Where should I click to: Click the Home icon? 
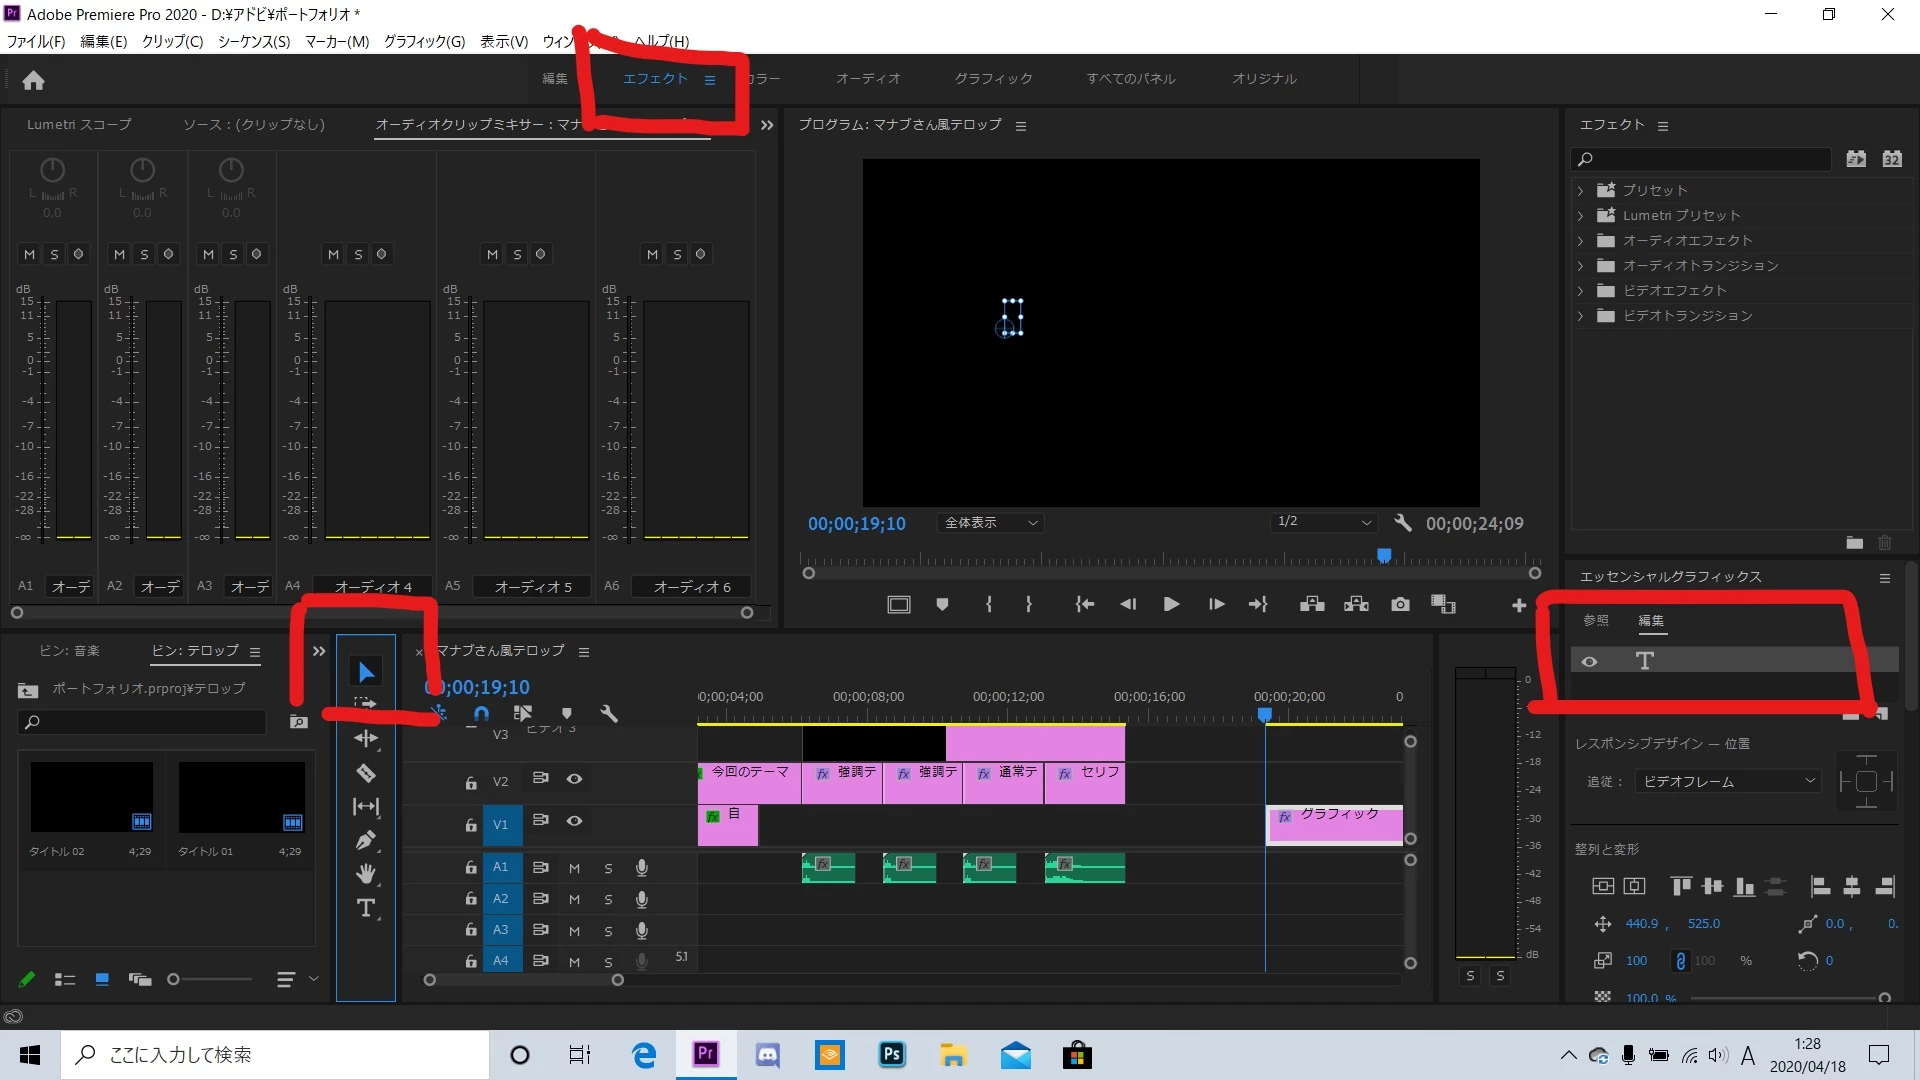(x=33, y=80)
